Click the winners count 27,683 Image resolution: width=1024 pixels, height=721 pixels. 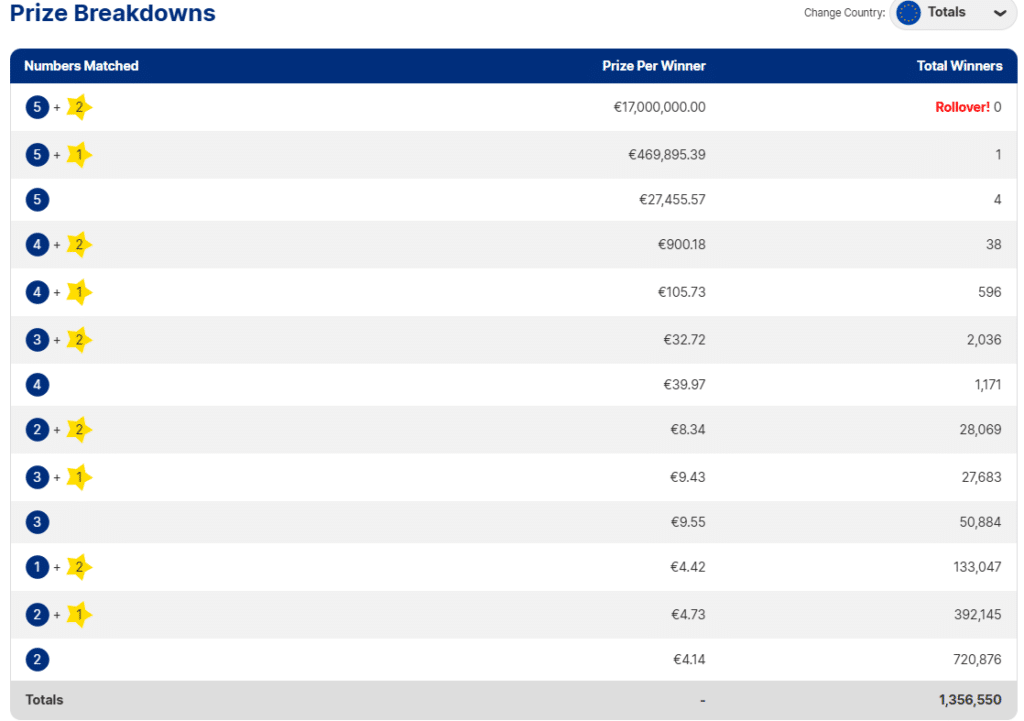pyautogui.click(x=981, y=477)
